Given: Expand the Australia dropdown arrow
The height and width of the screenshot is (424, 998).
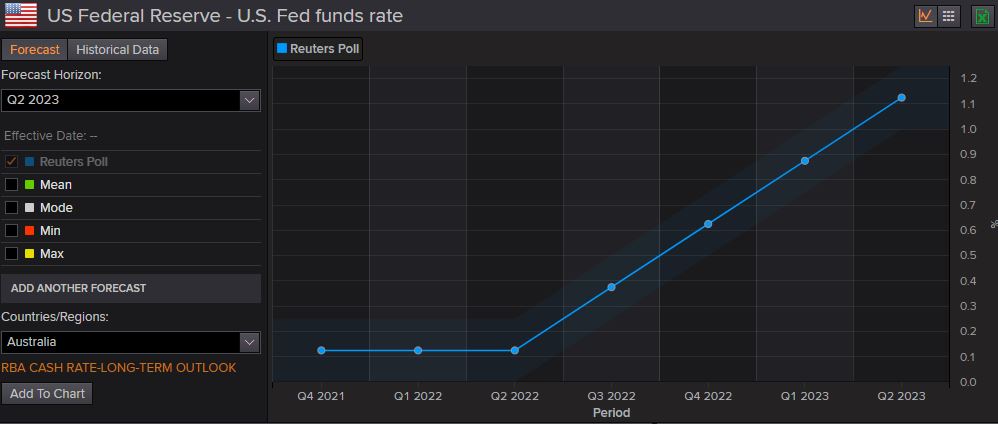Looking at the screenshot, I should (250, 342).
